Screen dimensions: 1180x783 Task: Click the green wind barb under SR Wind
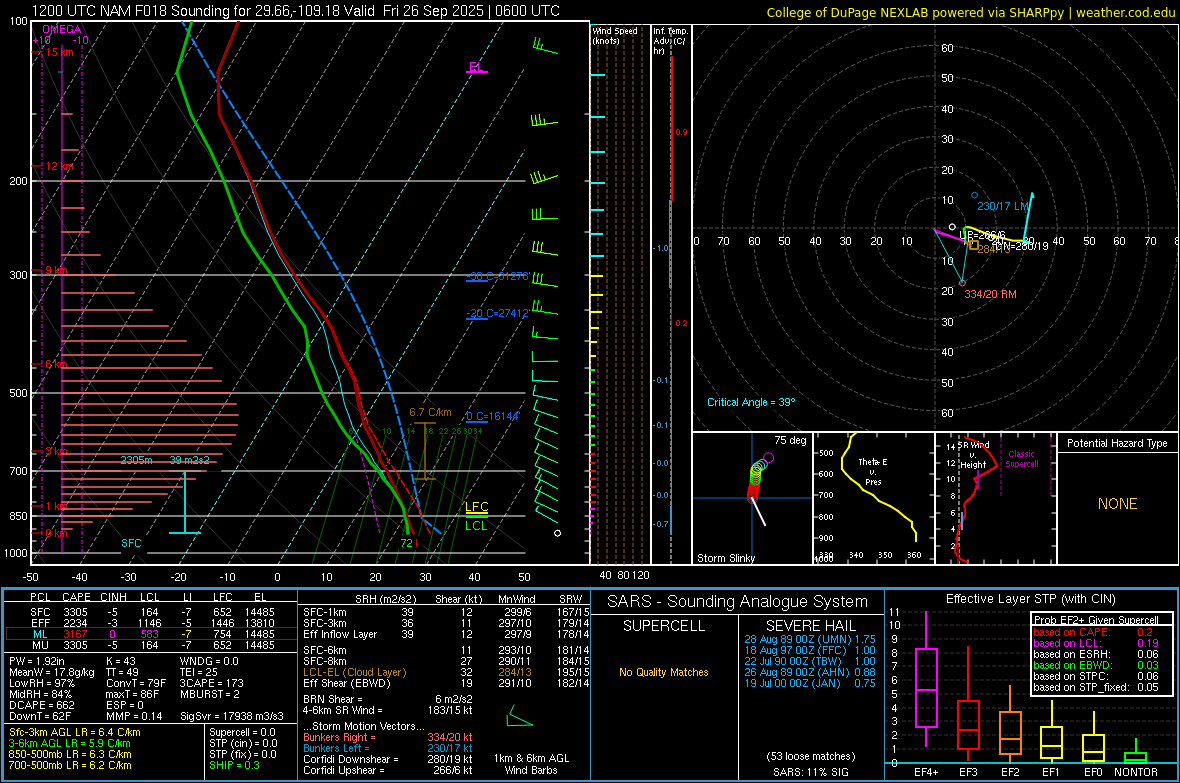519,717
